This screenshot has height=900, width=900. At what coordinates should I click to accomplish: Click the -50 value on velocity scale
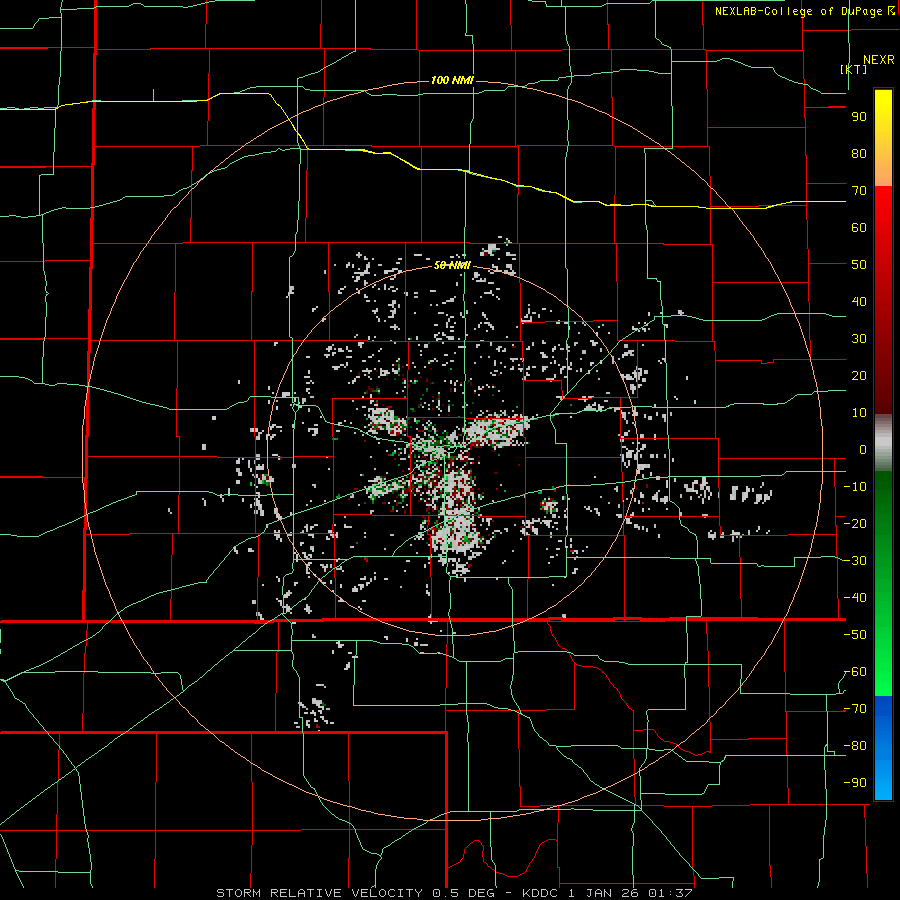pyautogui.click(x=855, y=635)
